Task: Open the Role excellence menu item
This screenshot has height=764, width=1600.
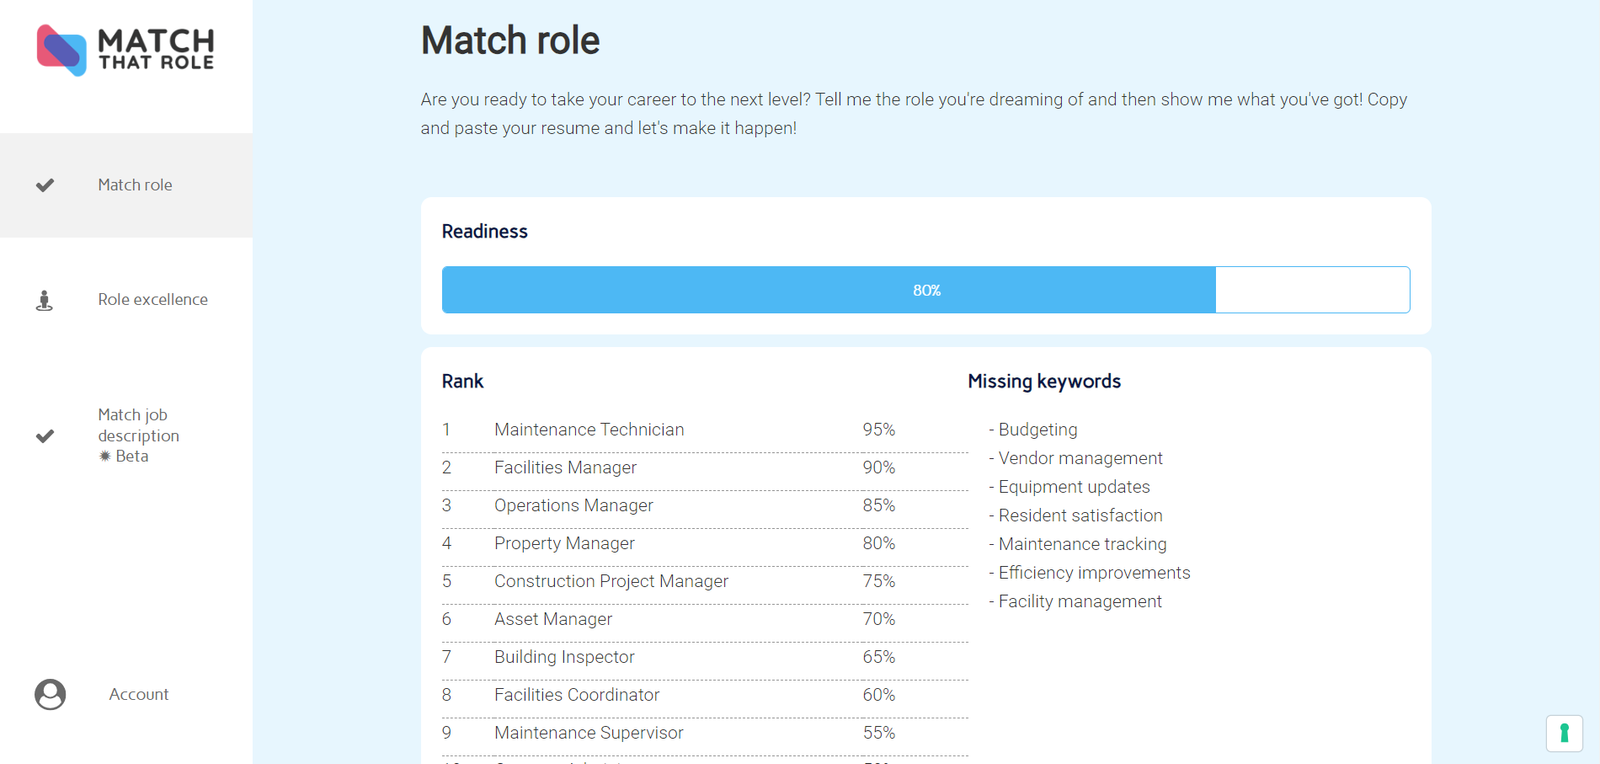Action: (126, 299)
